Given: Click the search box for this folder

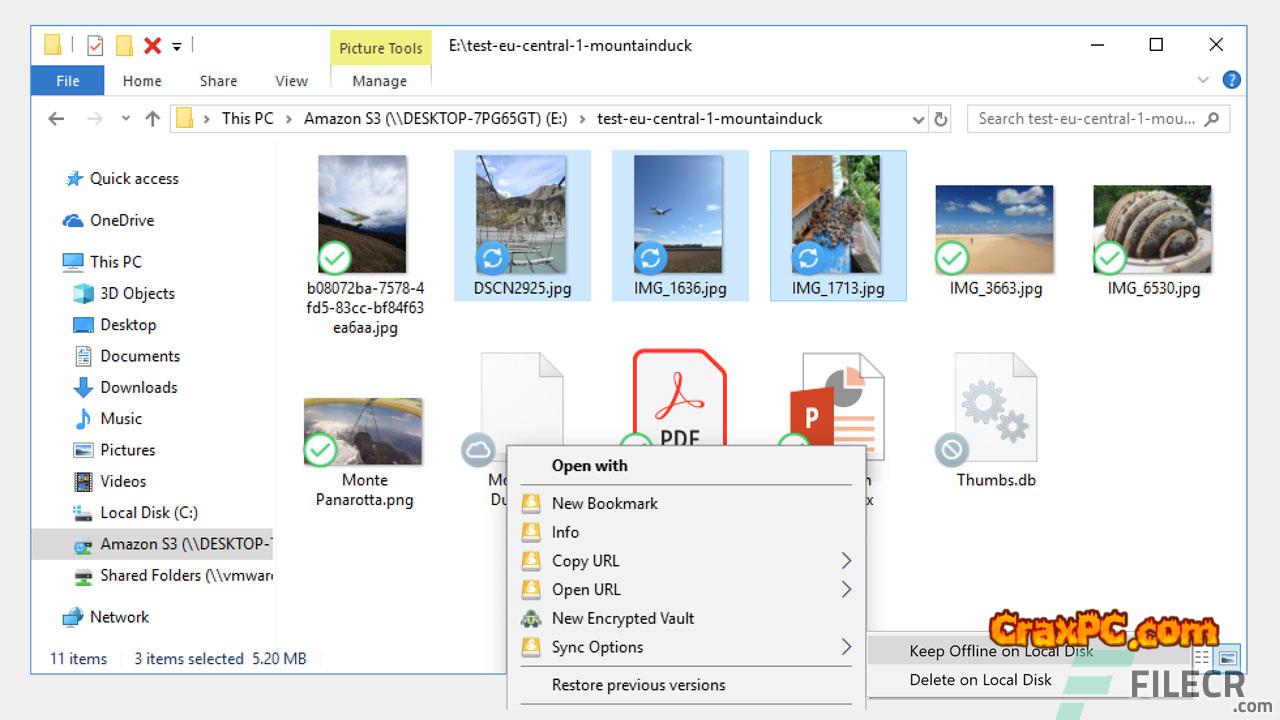Looking at the screenshot, I should [x=1086, y=119].
